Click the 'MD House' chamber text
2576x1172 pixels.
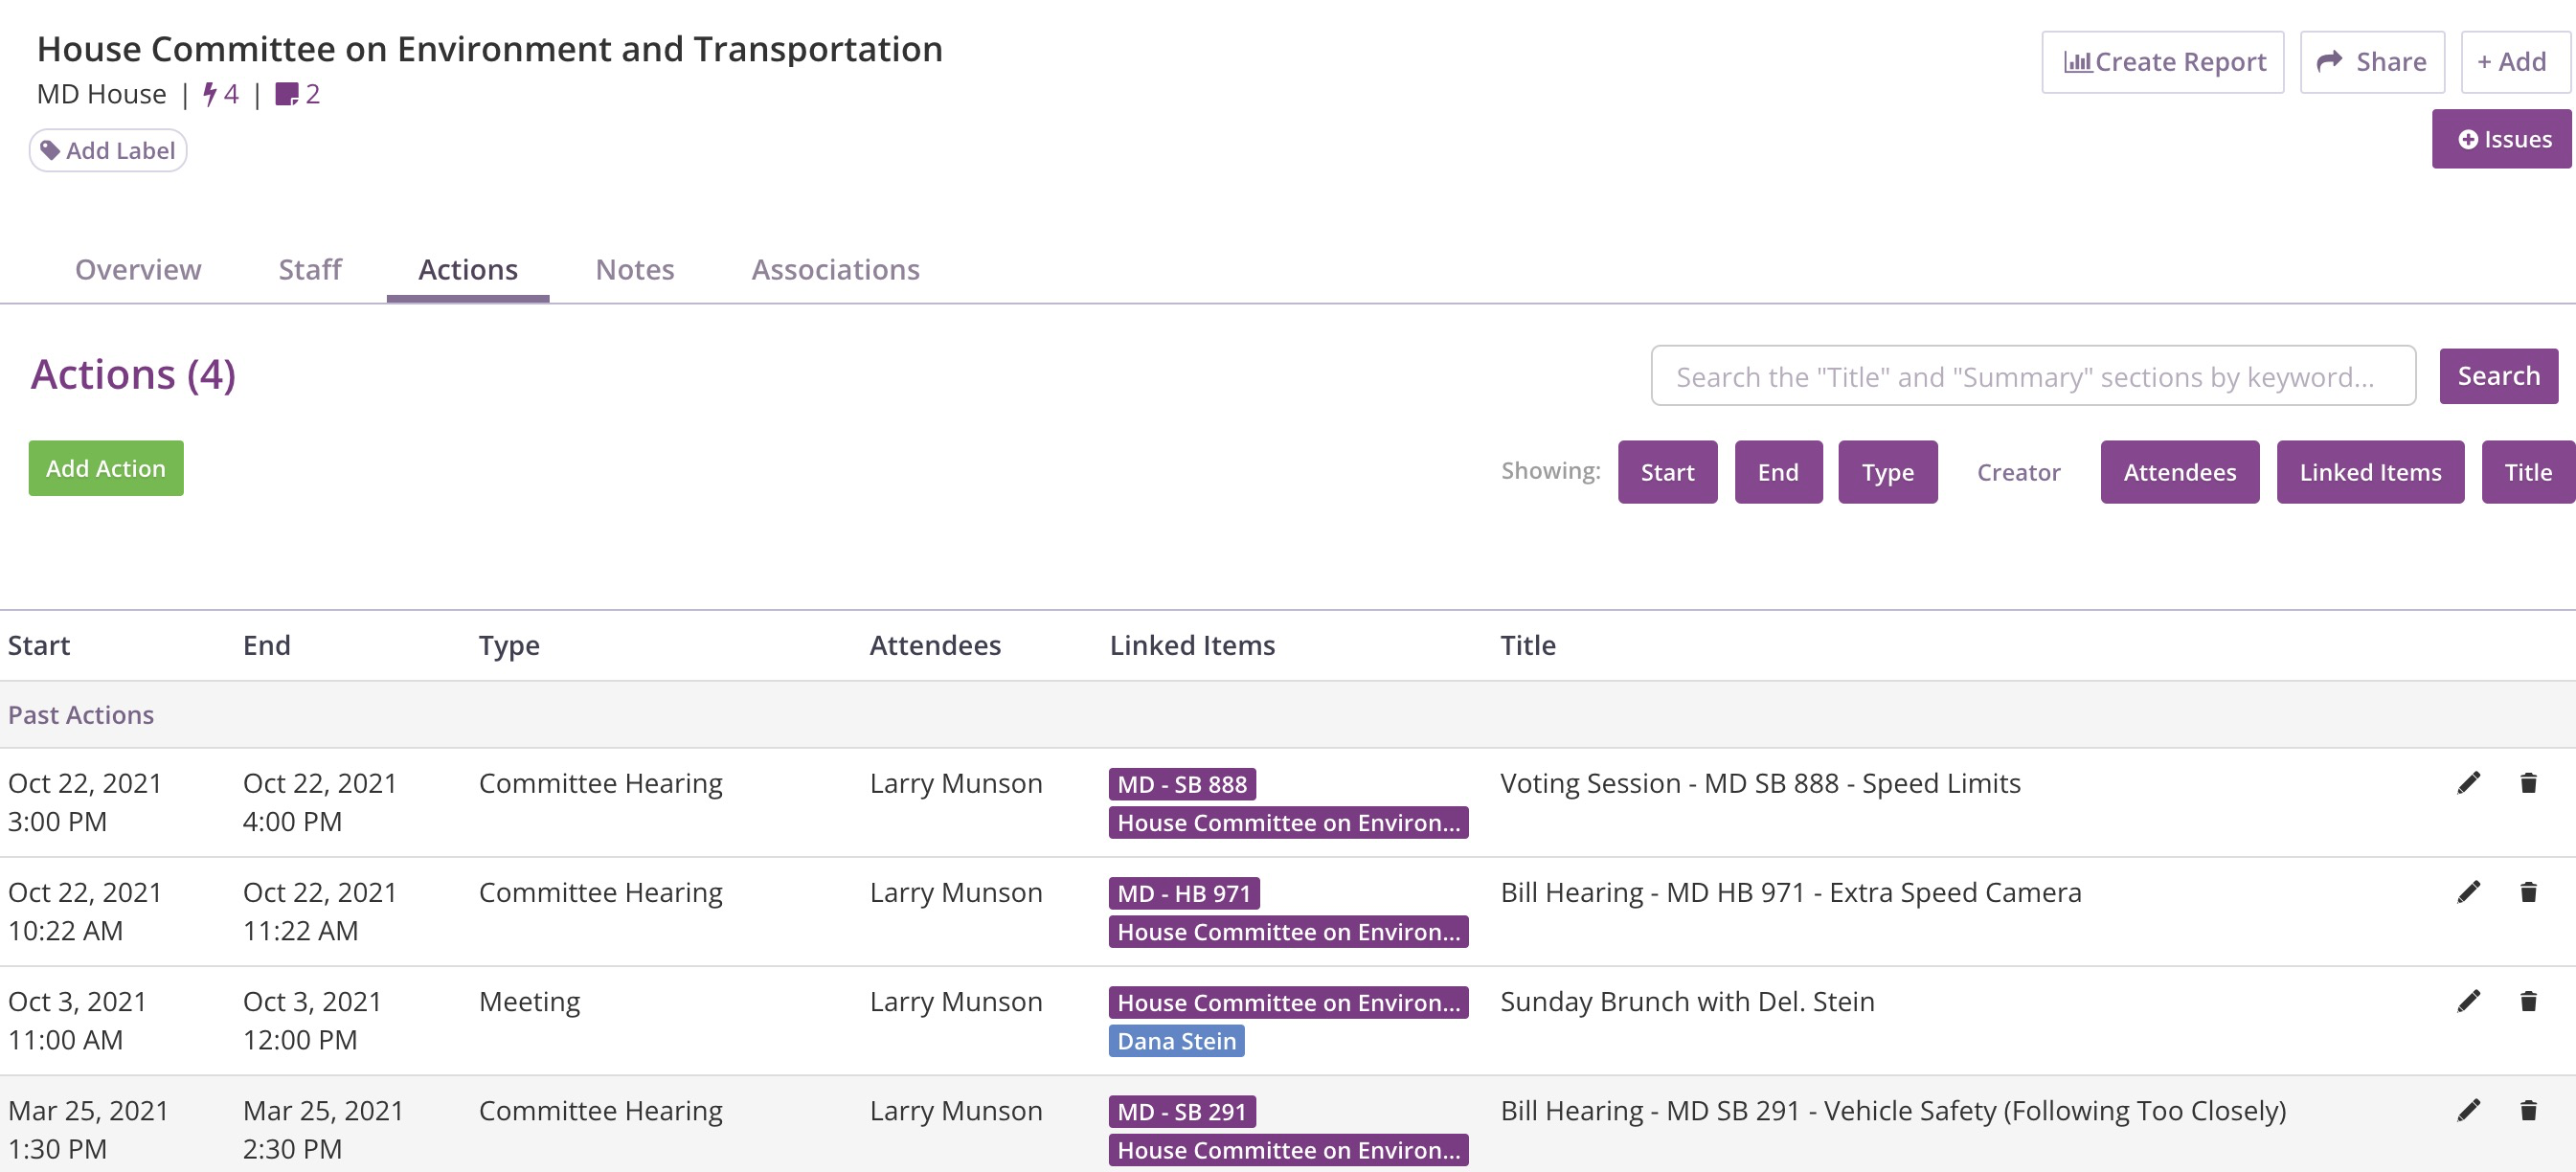click(x=101, y=94)
